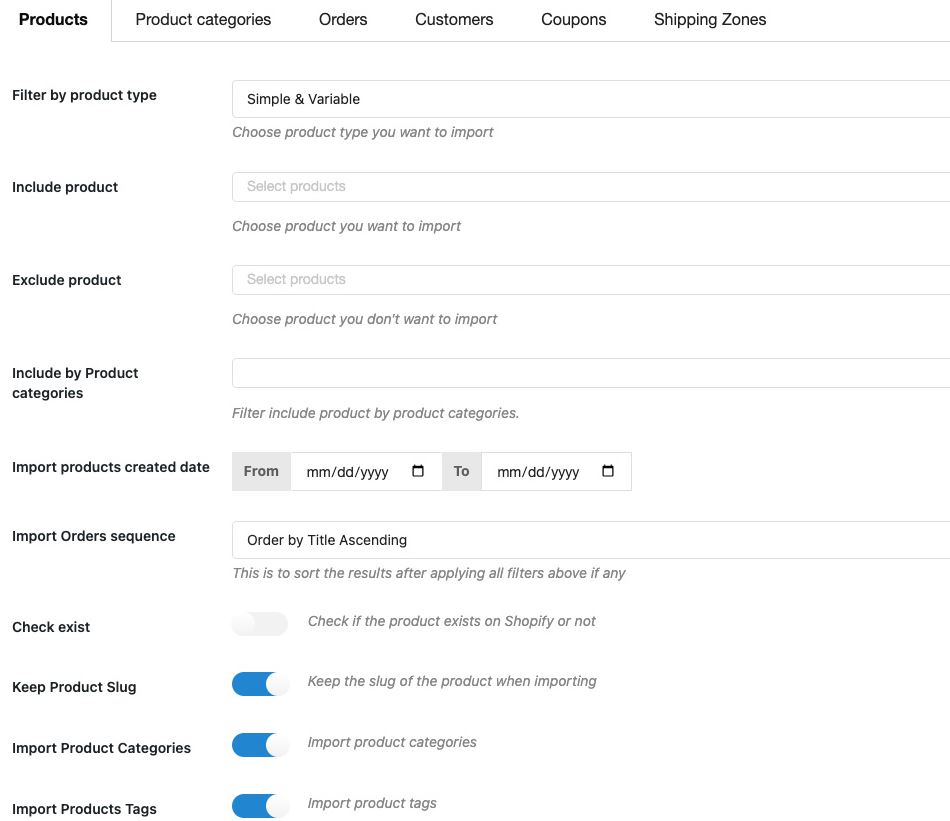This screenshot has width=950, height=821.
Task: Disable the Keep Product Slug toggle
Action: coord(260,684)
